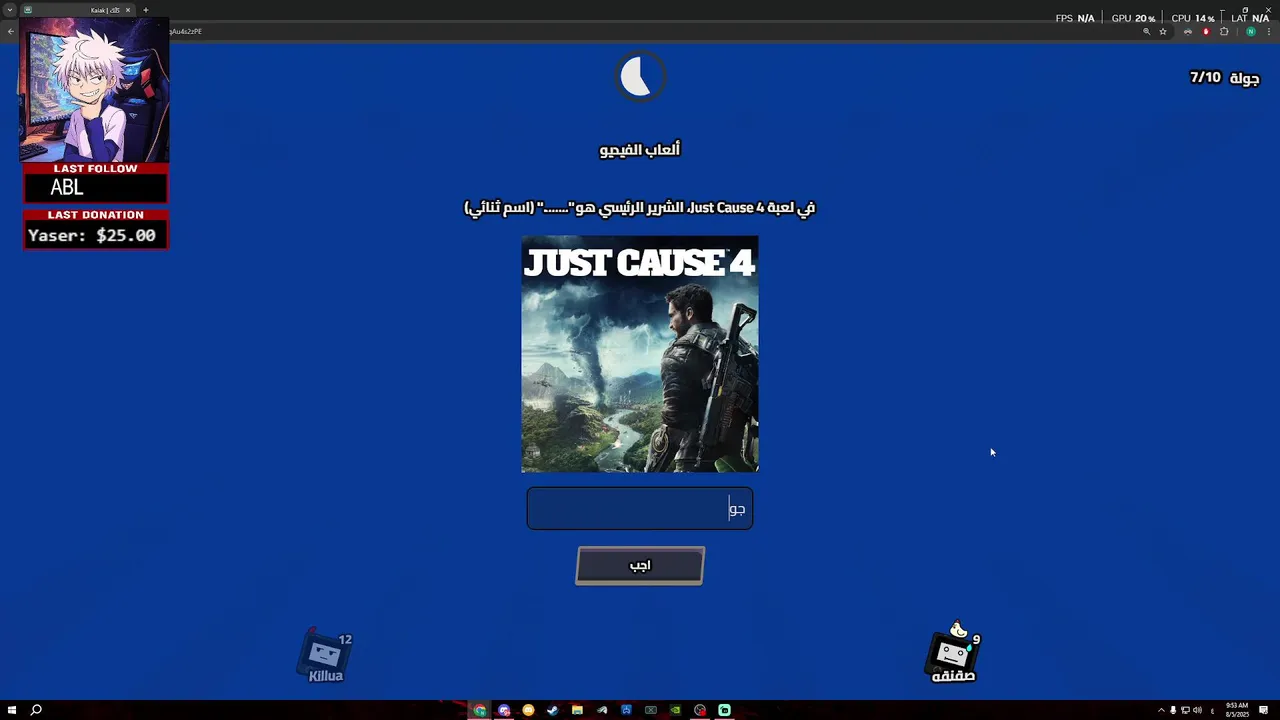
Task: Open the Extensions puzzle piece menu
Action: pos(1224,32)
